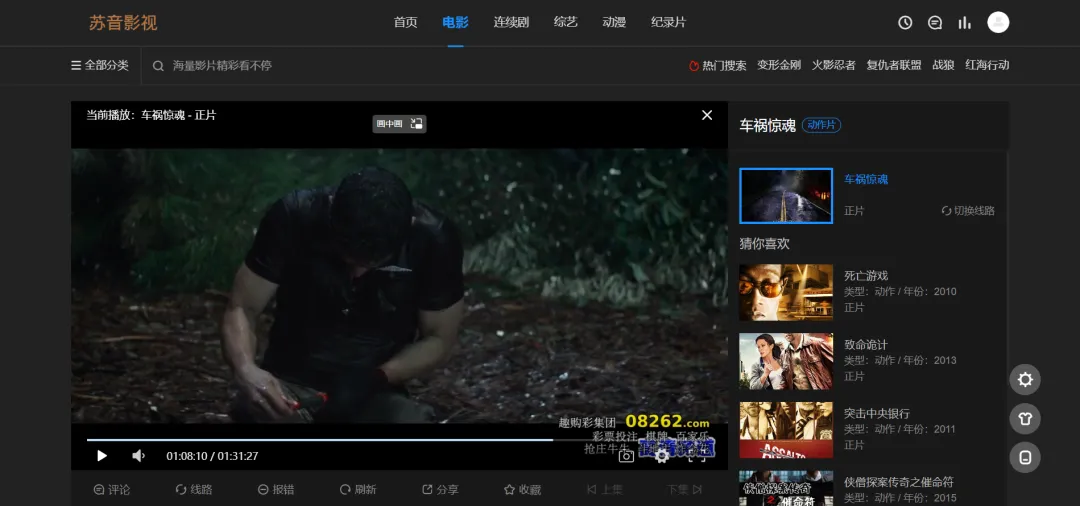
Task: Click the 突击中央银行 title text
Action: 878,413
